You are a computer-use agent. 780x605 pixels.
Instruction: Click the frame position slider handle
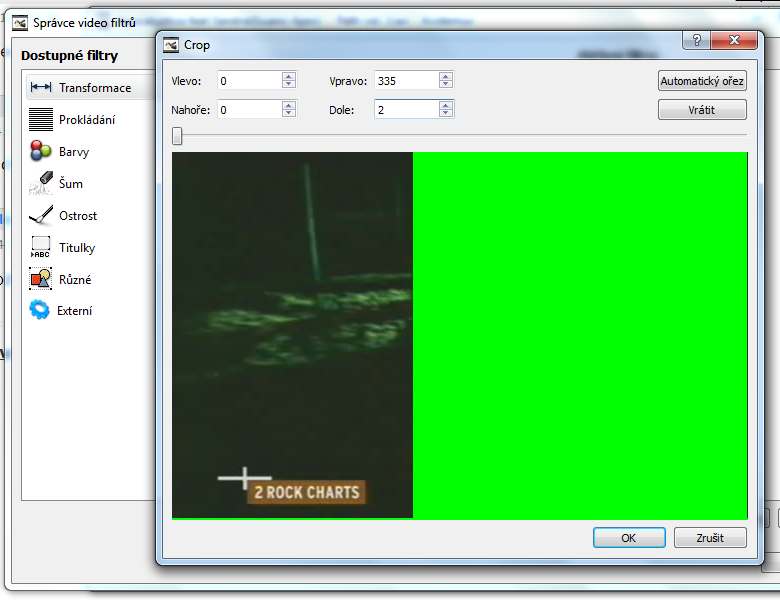(x=177, y=136)
